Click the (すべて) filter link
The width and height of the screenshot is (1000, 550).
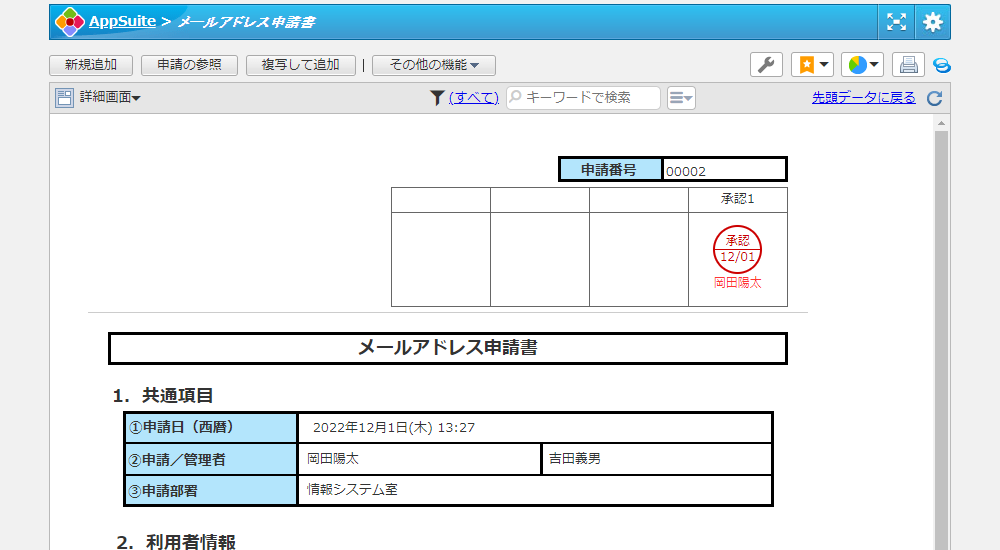[473, 97]
